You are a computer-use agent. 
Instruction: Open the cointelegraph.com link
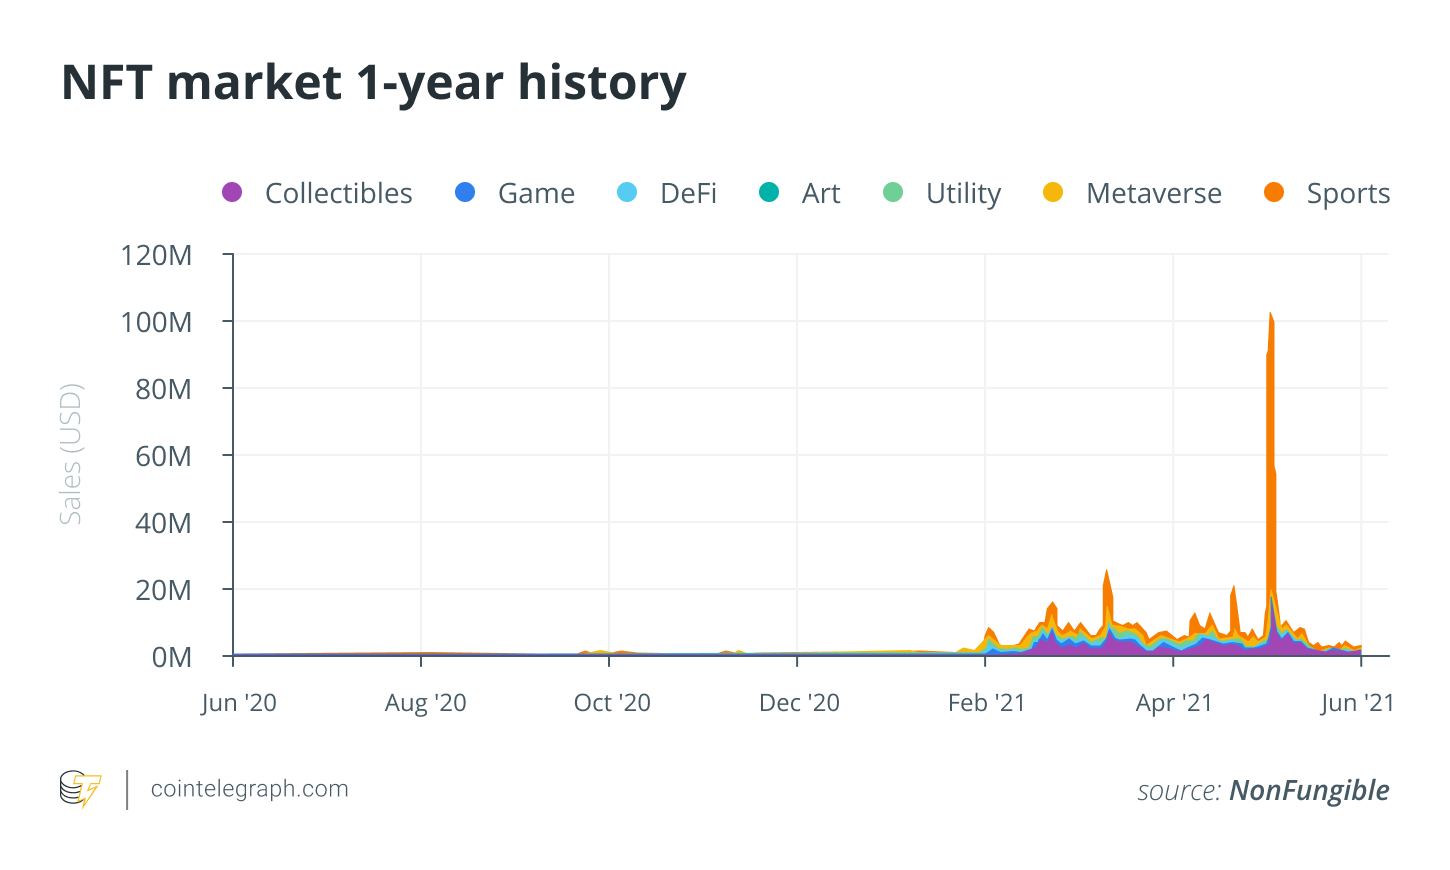pyautogui.click(x=249, y=789)
